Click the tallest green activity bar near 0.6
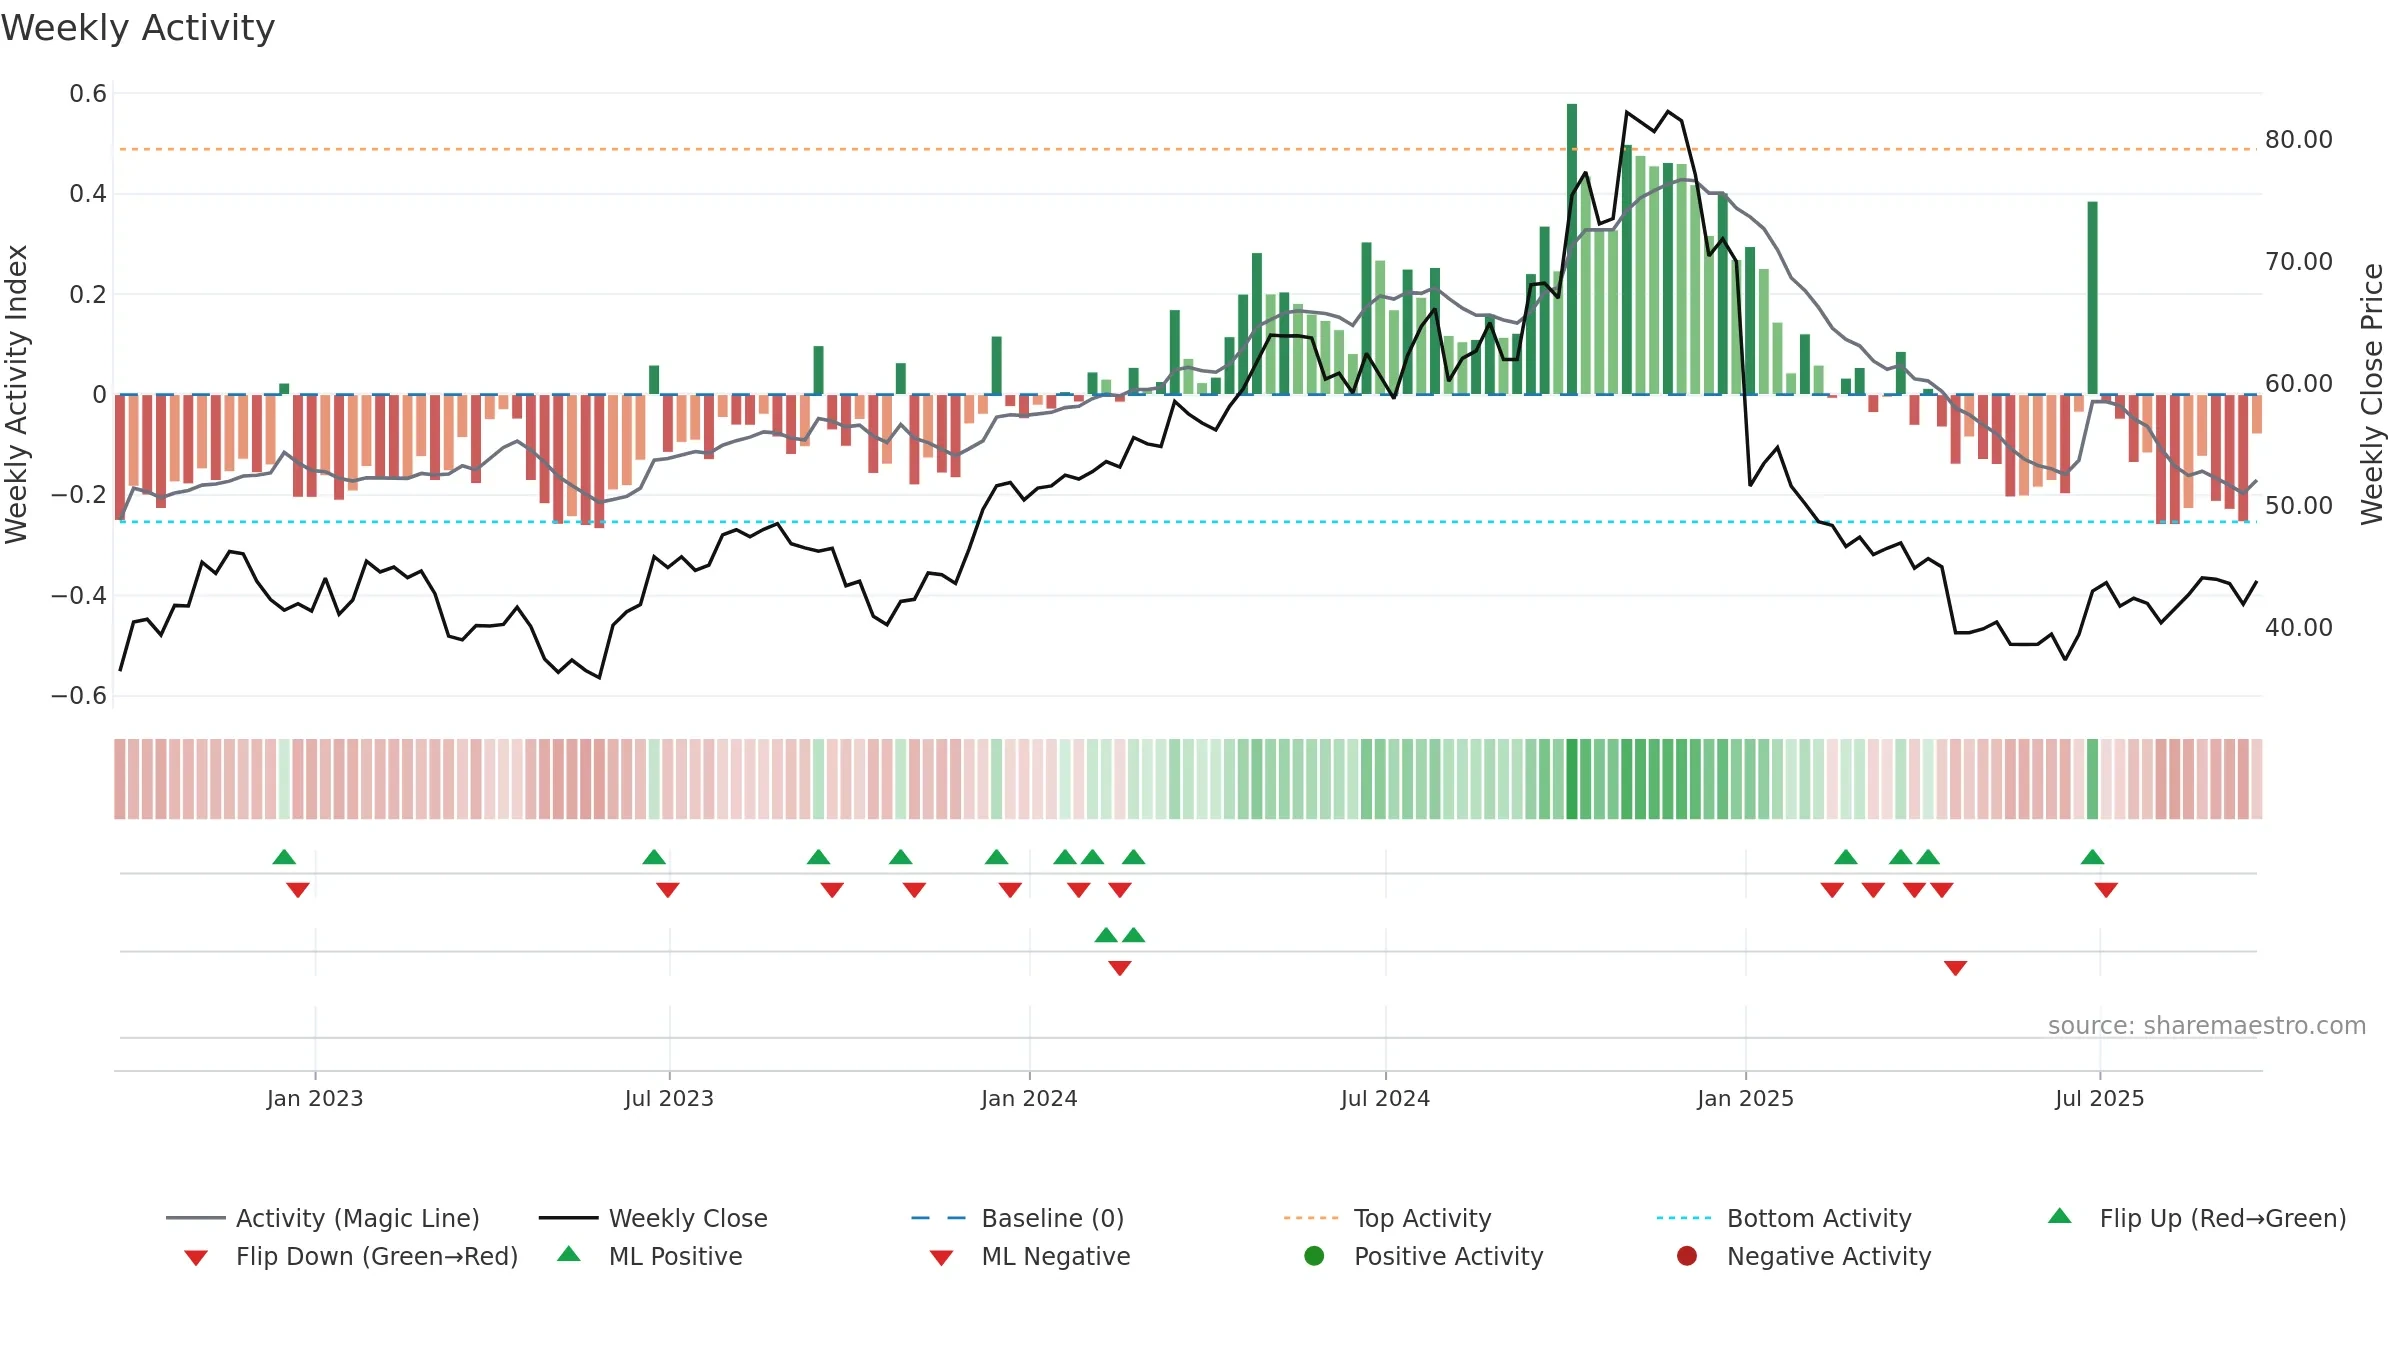The height and width of the screenshot is (1350, 2400). pyautogui.click(x=1572, y=249)
